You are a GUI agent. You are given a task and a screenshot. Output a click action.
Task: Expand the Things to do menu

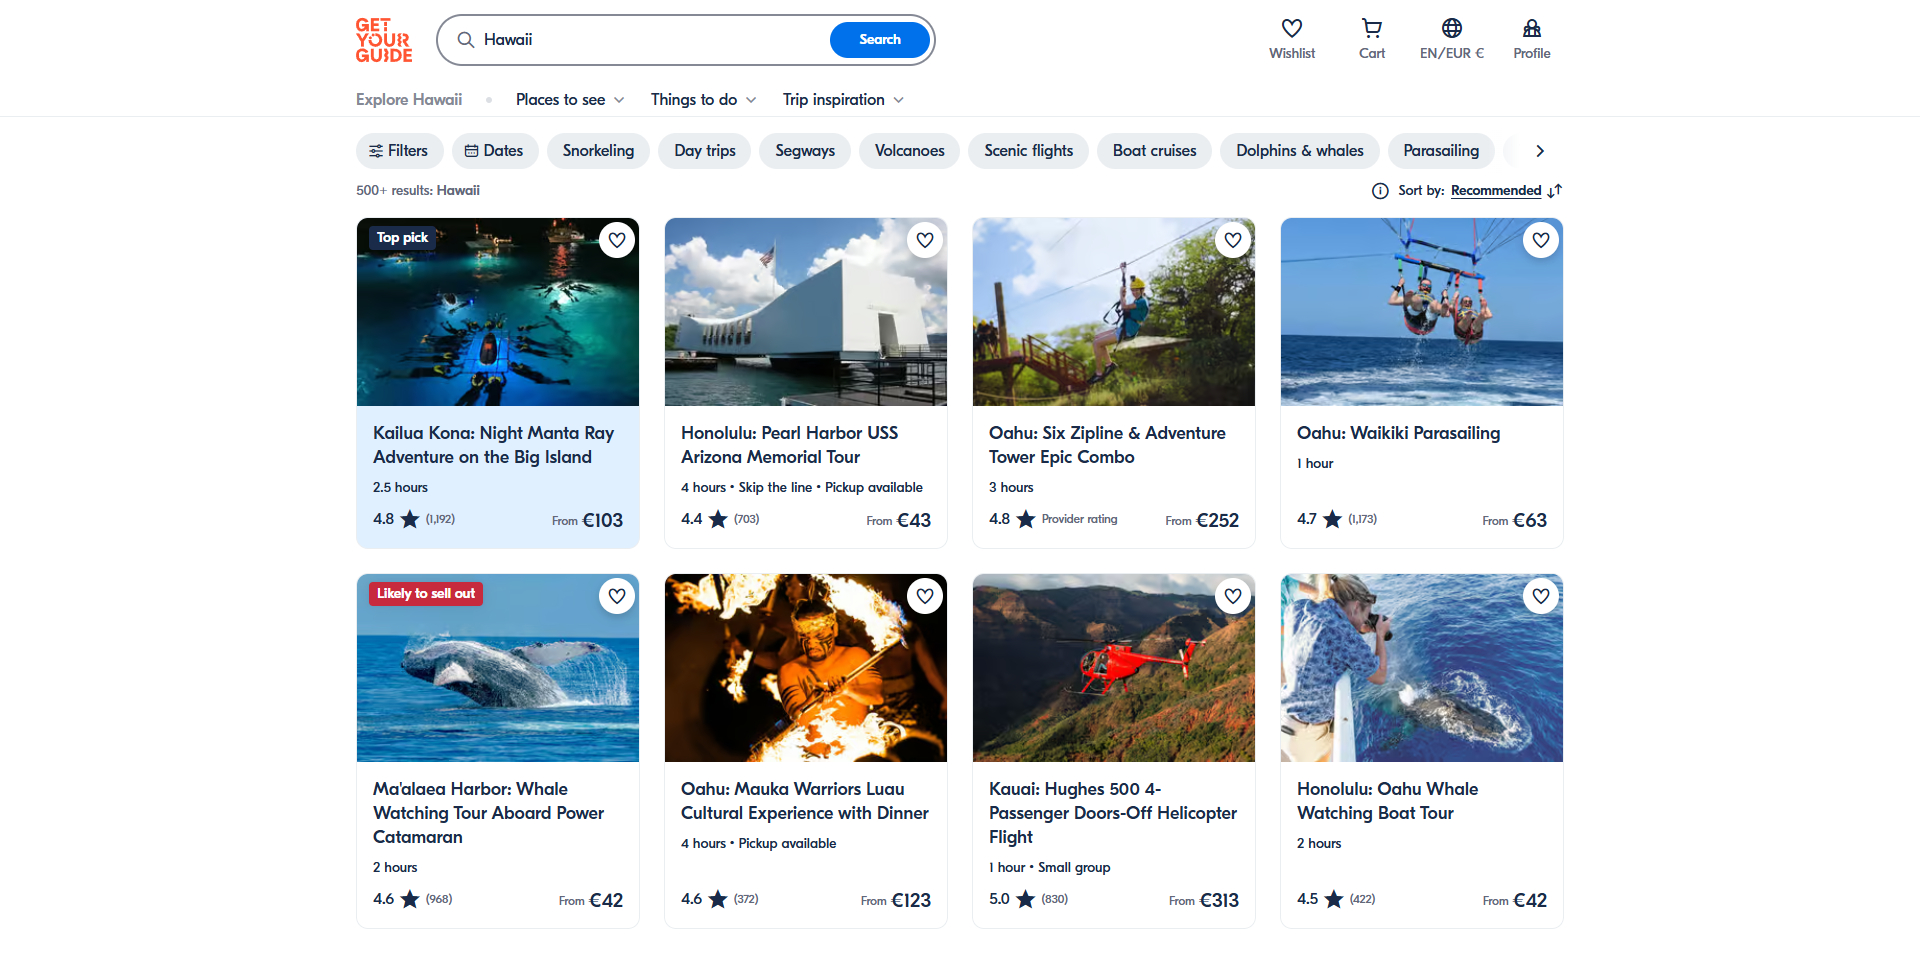point(703,100)
